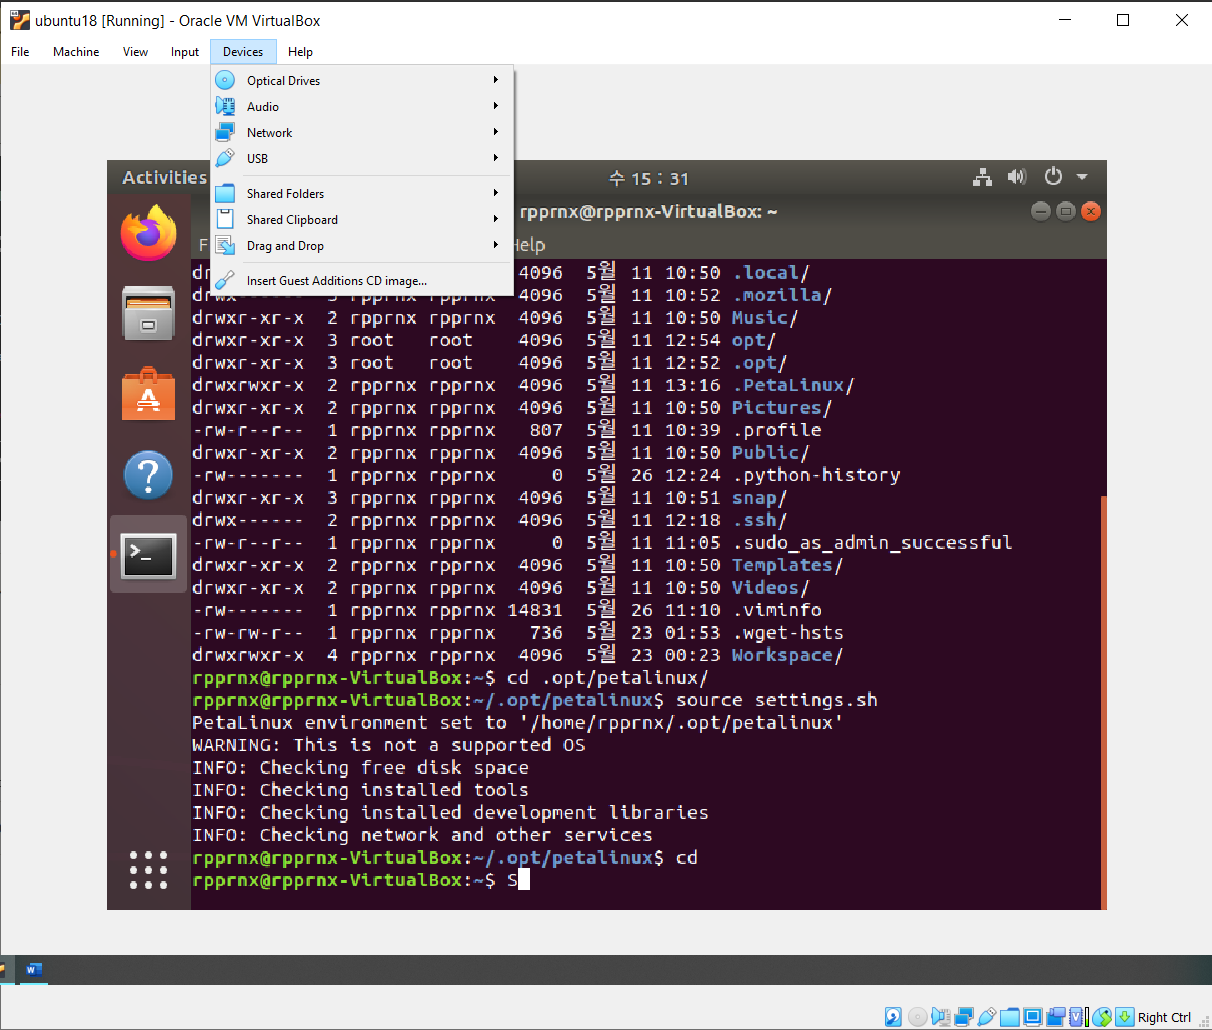1212x1030 pixels.
Task: Click the terminal's orange vertical scrollbar
Action: pos(1104,700)
